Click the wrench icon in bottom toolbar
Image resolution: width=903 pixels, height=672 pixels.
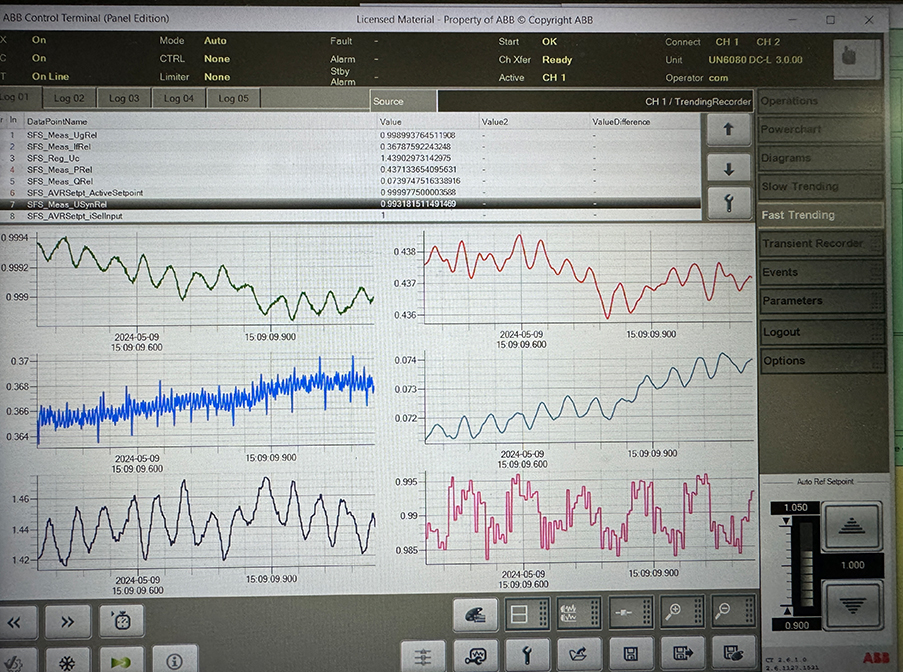tap(526, 656)
